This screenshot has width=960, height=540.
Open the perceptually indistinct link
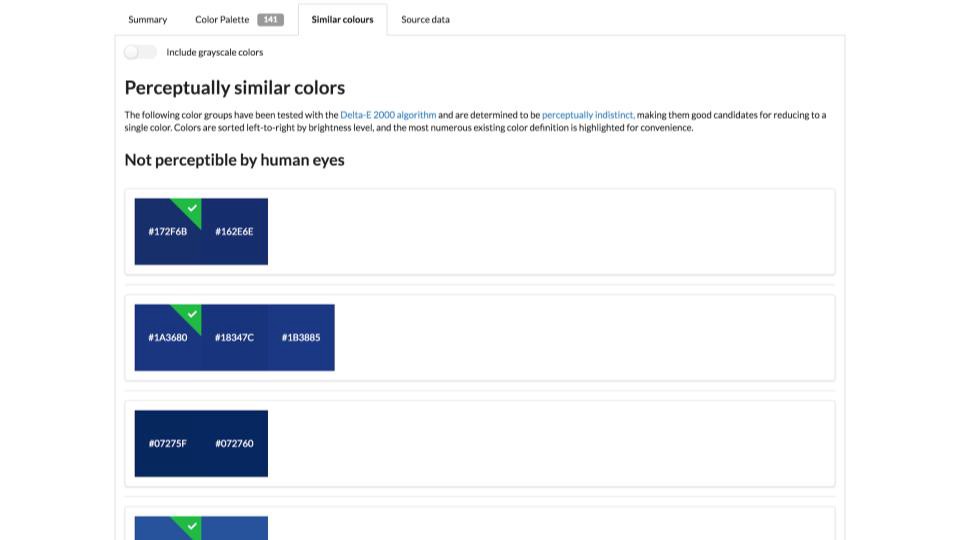pos(588,114)
